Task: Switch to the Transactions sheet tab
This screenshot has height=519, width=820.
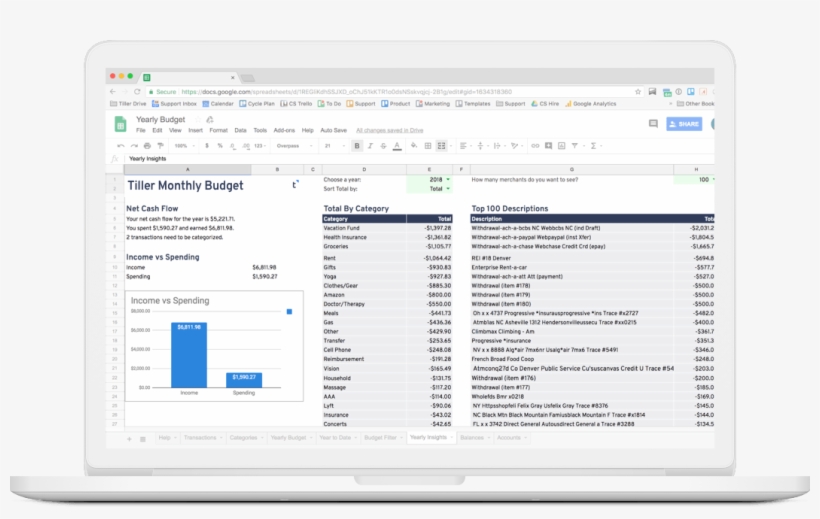Action: [x=200, y=438]
